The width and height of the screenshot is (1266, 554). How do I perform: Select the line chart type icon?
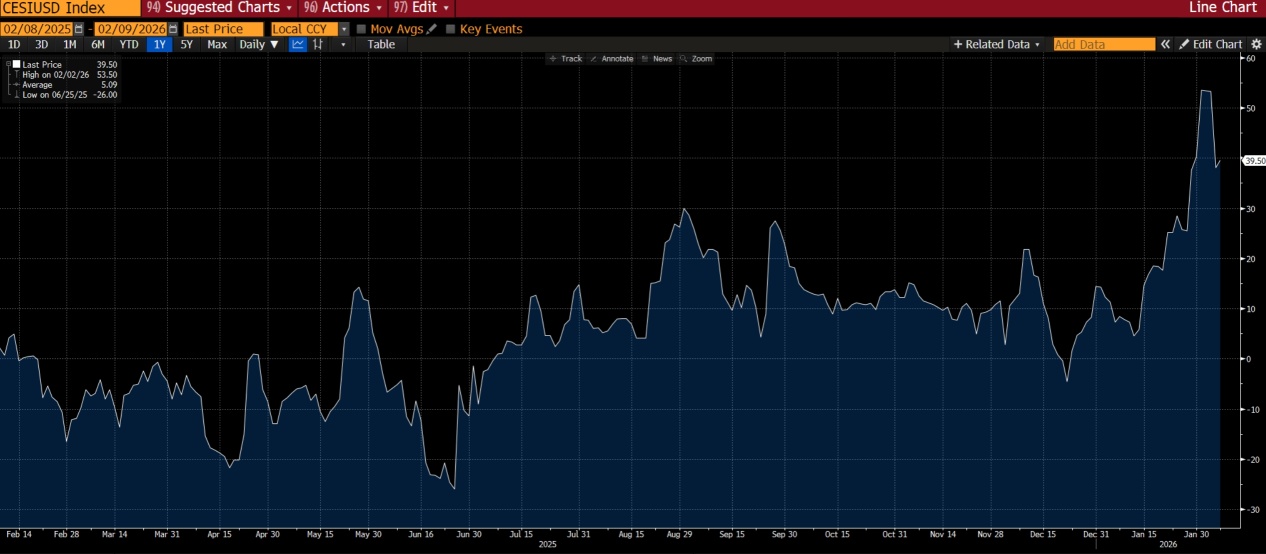(x=298, y=44)
